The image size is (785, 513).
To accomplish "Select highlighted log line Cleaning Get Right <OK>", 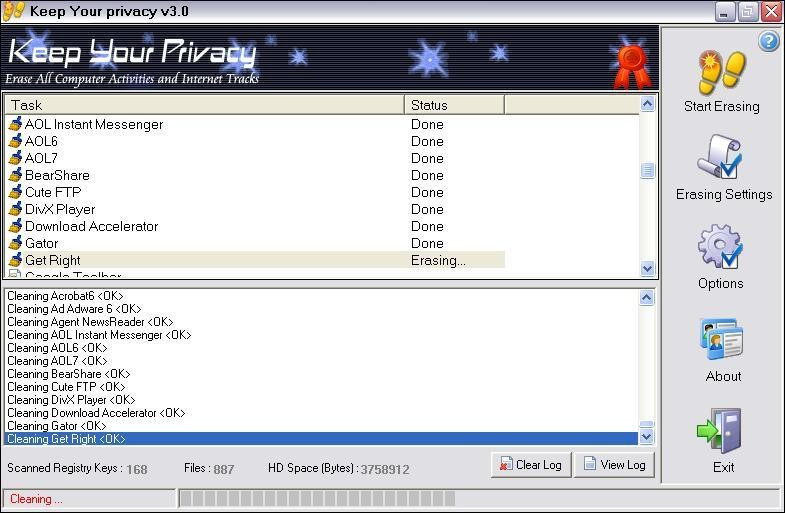I will (x=321, y=439).
